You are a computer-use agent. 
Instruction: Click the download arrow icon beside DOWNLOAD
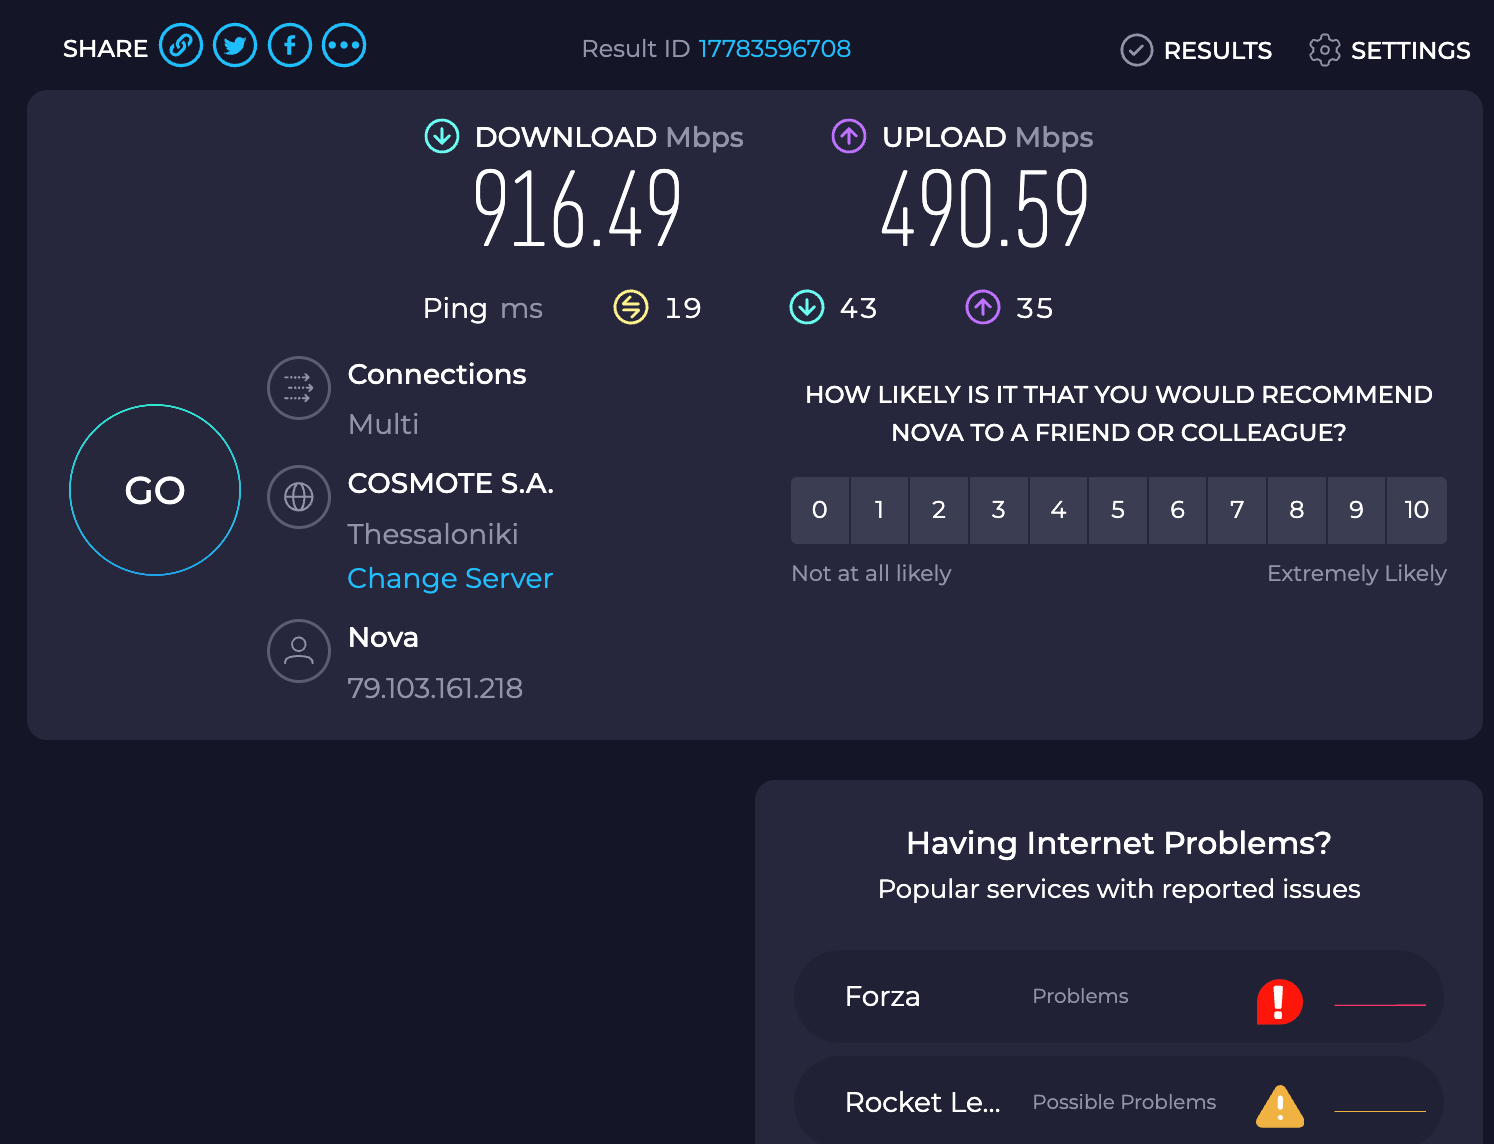tap(442, 136)
